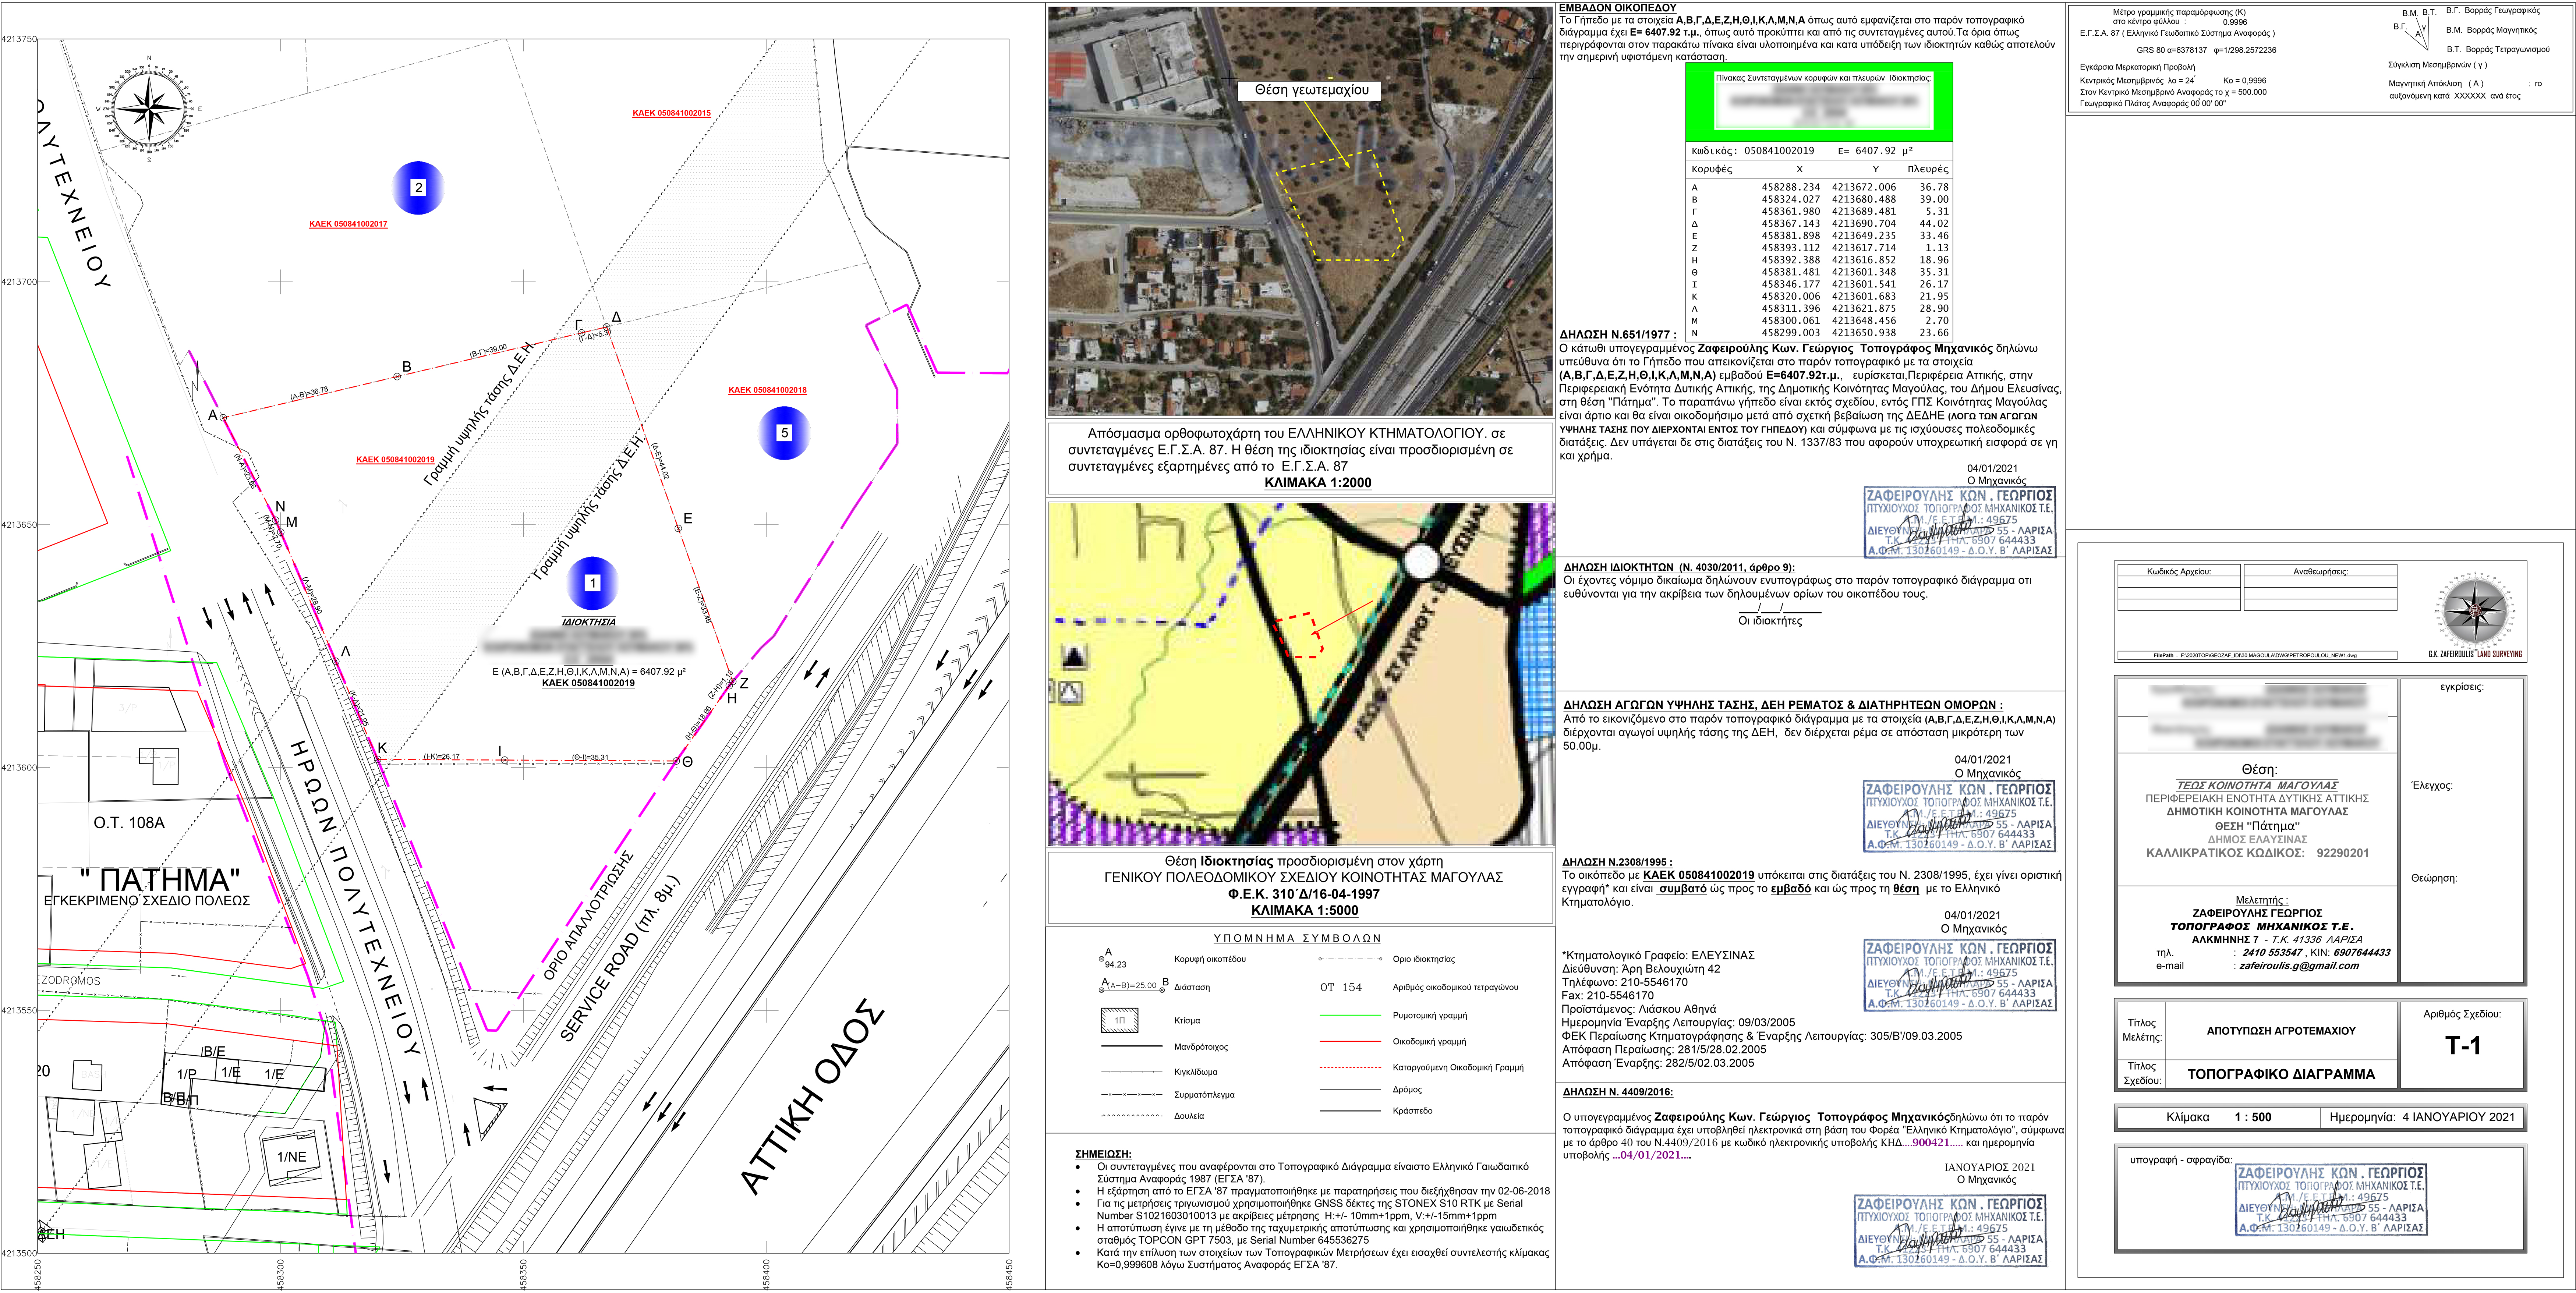Screen dimensions: 2576x1293
Task: Click the ΔΗΛΩΣΗ Ν. 4409/2016 heading
Action: click(1617, 1092)
